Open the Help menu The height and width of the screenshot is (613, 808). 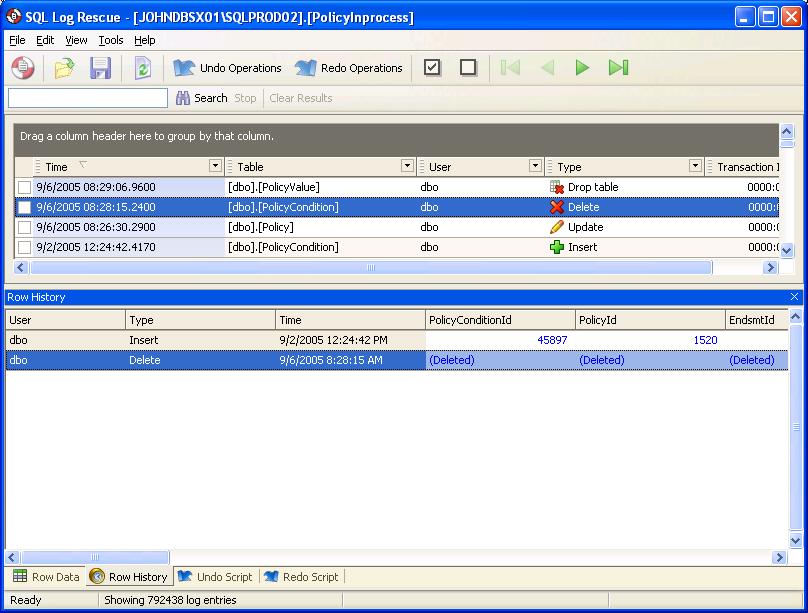click(x=144, y=40)
